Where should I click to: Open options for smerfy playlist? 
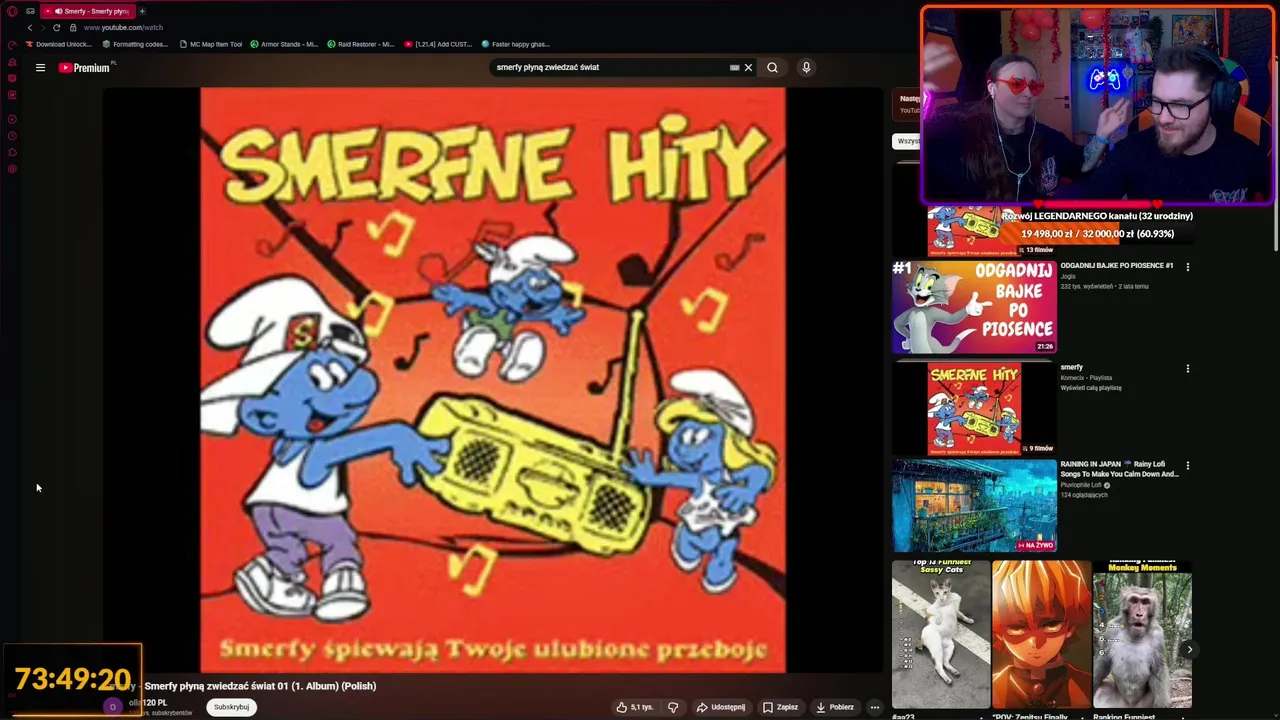[1188, 369]
